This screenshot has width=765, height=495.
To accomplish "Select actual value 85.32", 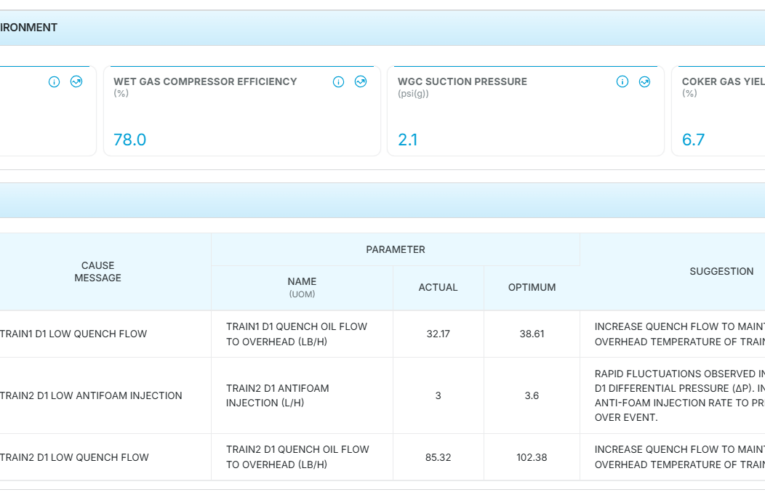I will click(438, 457).
